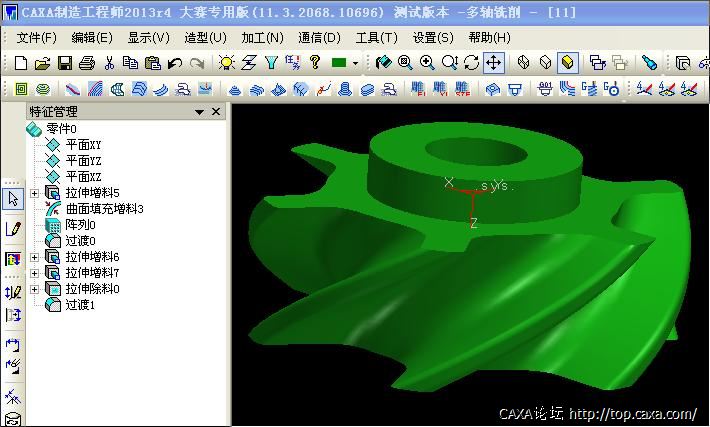Screen dimensions: 710x427
Task: Print the drawing using the printer icon
Action: [x=87, y=62]
